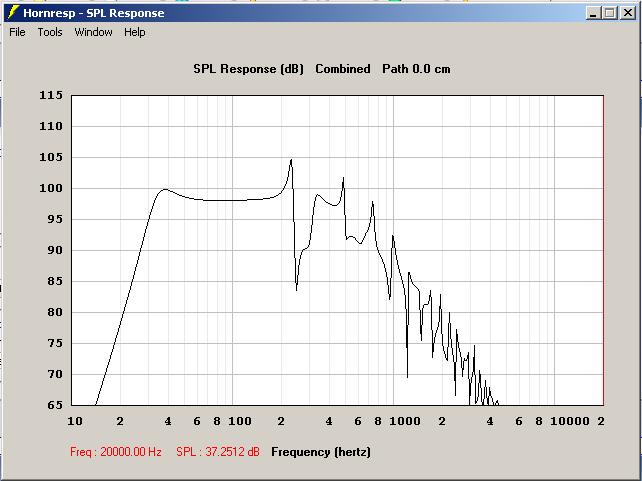Click the 100 dB y-axis label
The image size is (642, 481).
(x=51, y=188)
